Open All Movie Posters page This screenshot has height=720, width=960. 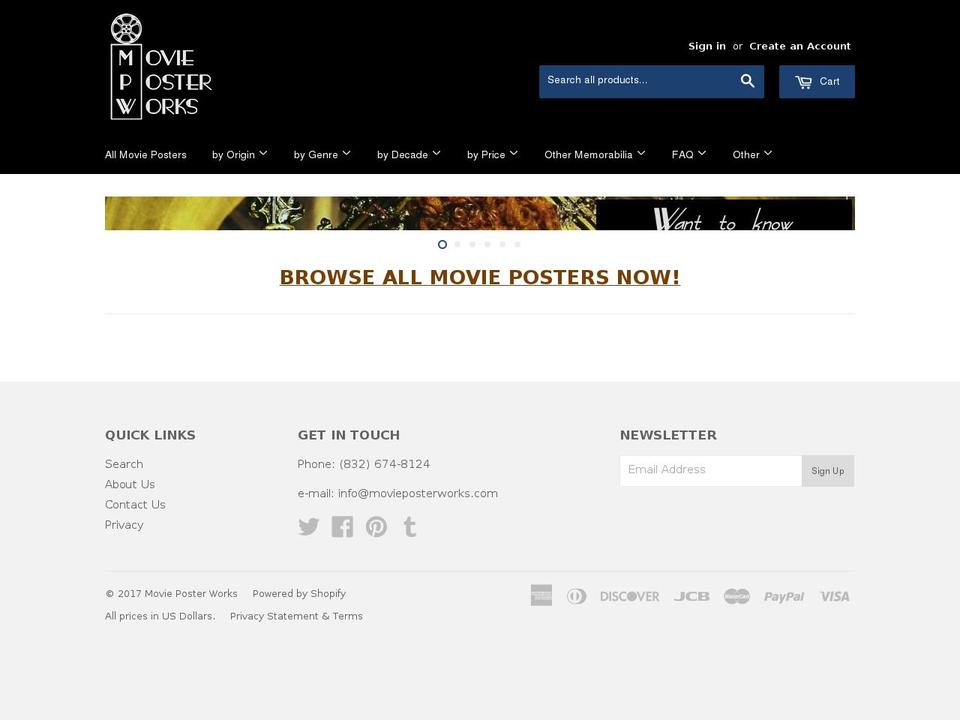pyautogui.click(x=146, y=155)
